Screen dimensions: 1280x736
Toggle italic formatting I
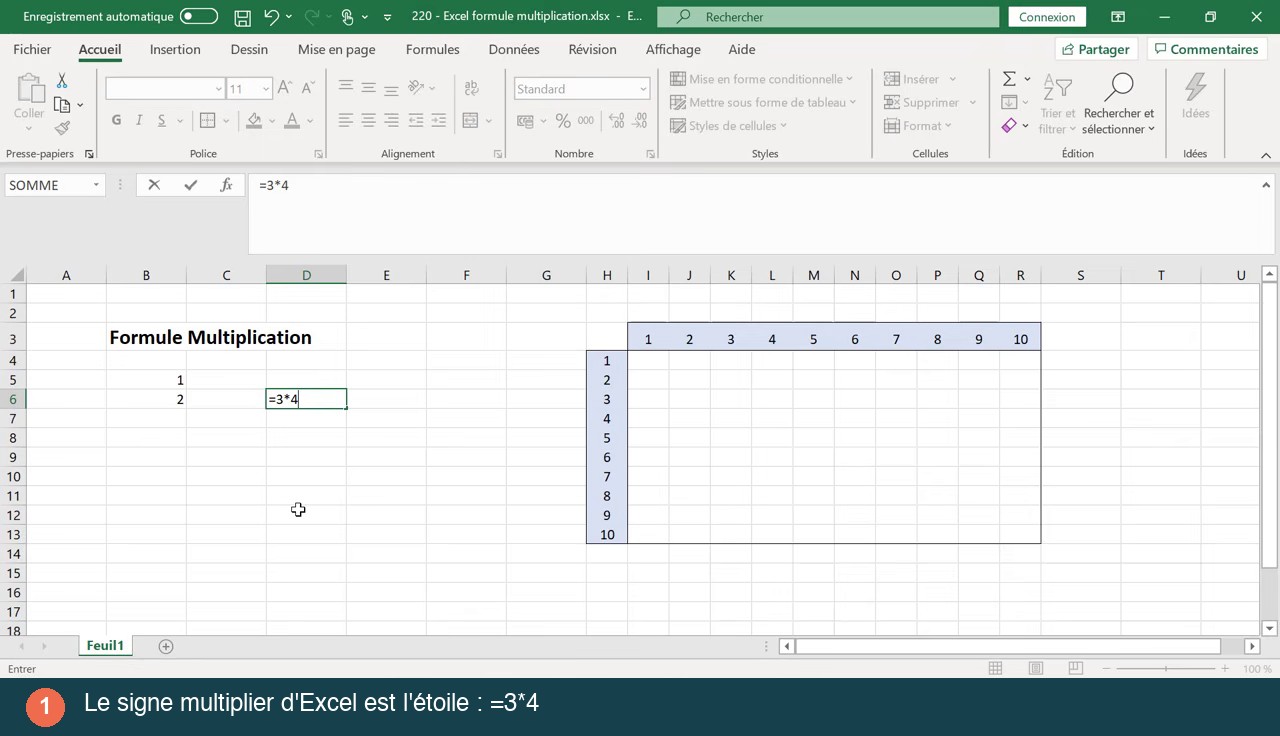[138, 120]
